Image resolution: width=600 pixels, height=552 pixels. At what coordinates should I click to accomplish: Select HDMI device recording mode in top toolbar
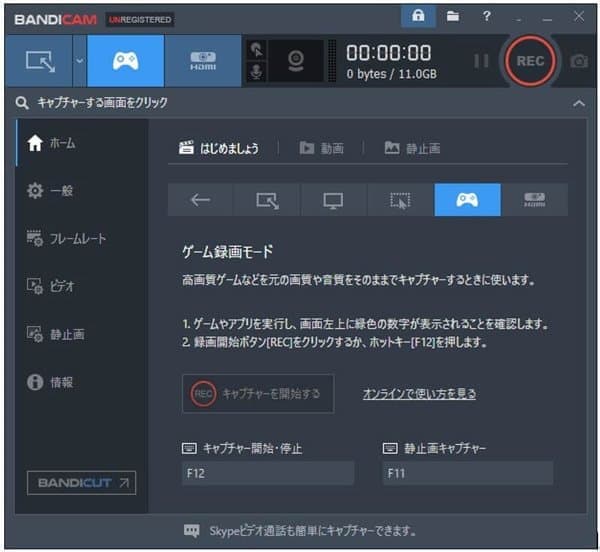click(x=203, y=61)
